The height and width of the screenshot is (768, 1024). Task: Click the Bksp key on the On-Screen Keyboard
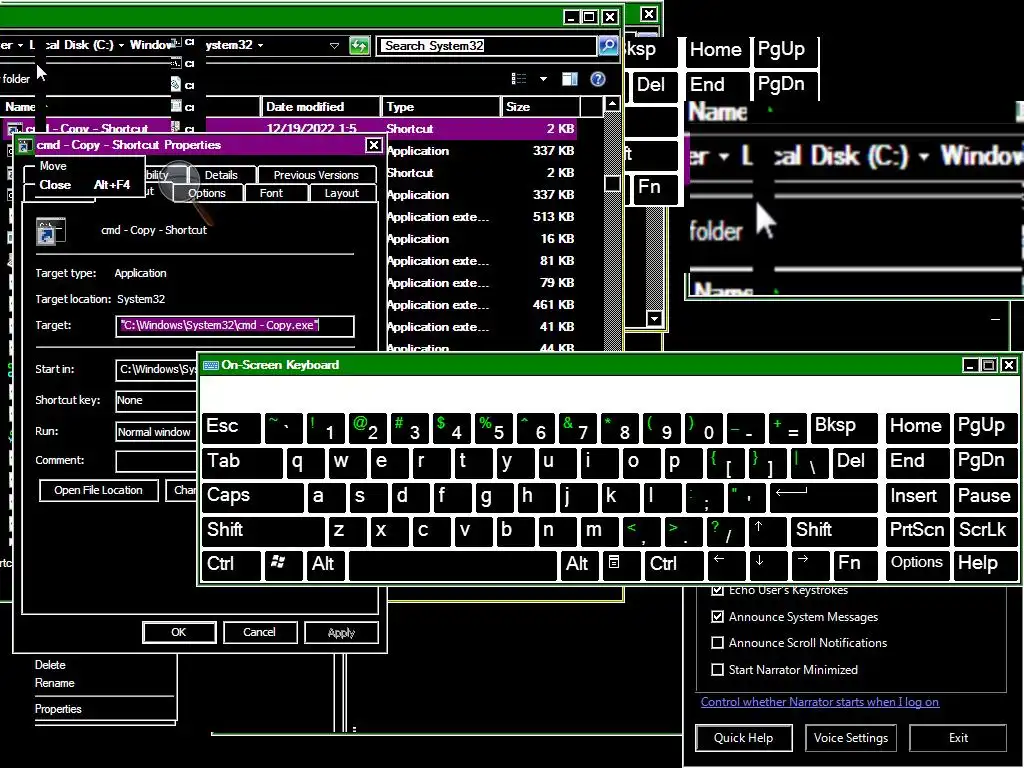[844, 426]
